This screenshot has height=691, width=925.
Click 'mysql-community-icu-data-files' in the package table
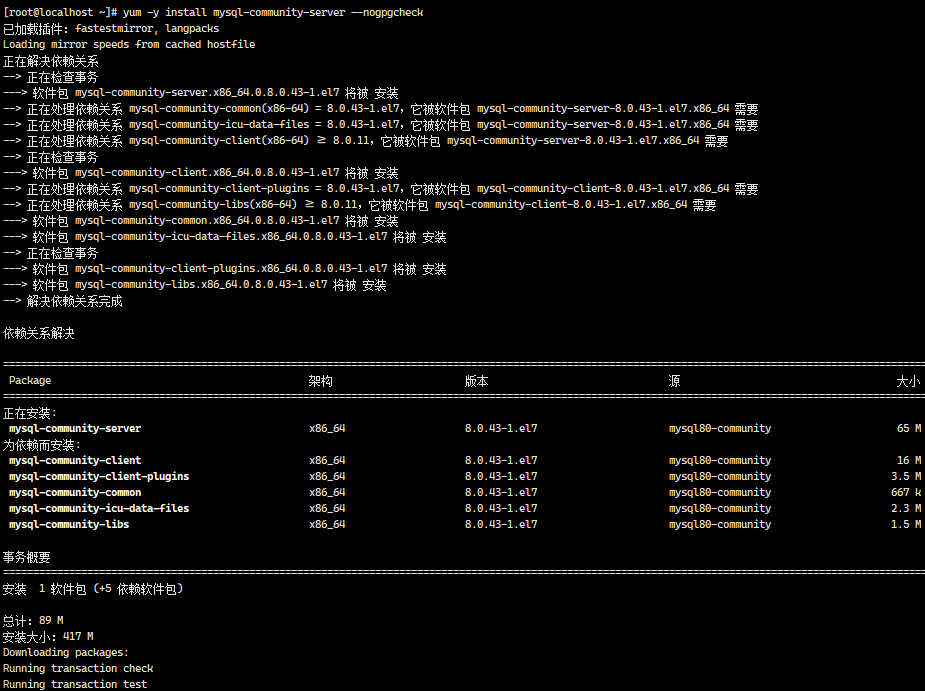99,508
